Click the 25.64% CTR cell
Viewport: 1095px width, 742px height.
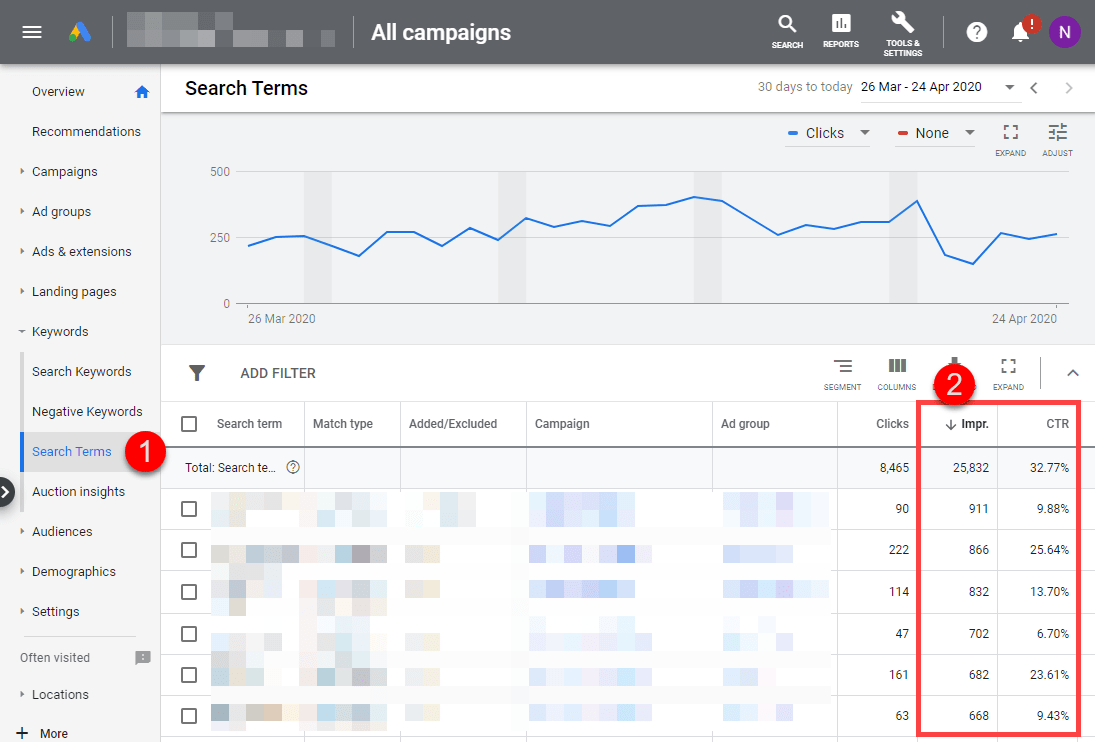click(1049, 550)
